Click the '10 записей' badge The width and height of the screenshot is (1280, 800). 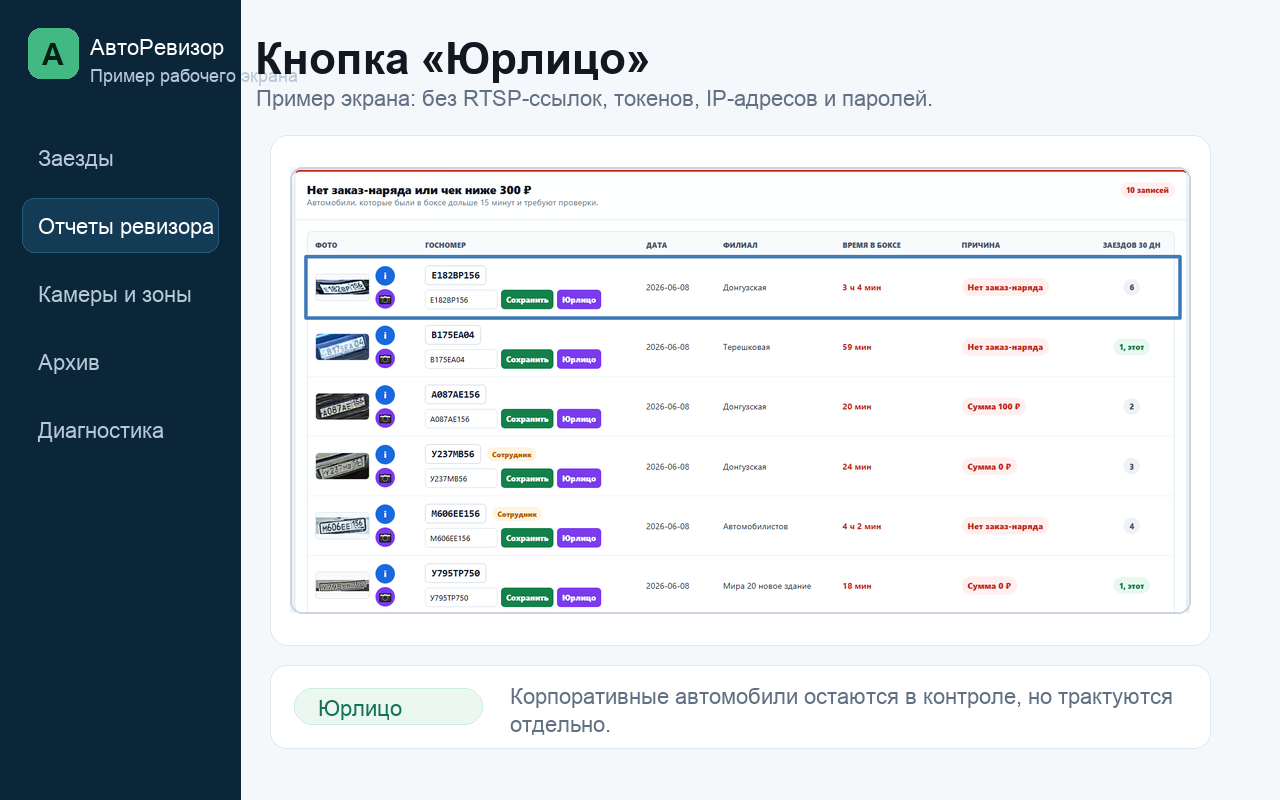1147,190
